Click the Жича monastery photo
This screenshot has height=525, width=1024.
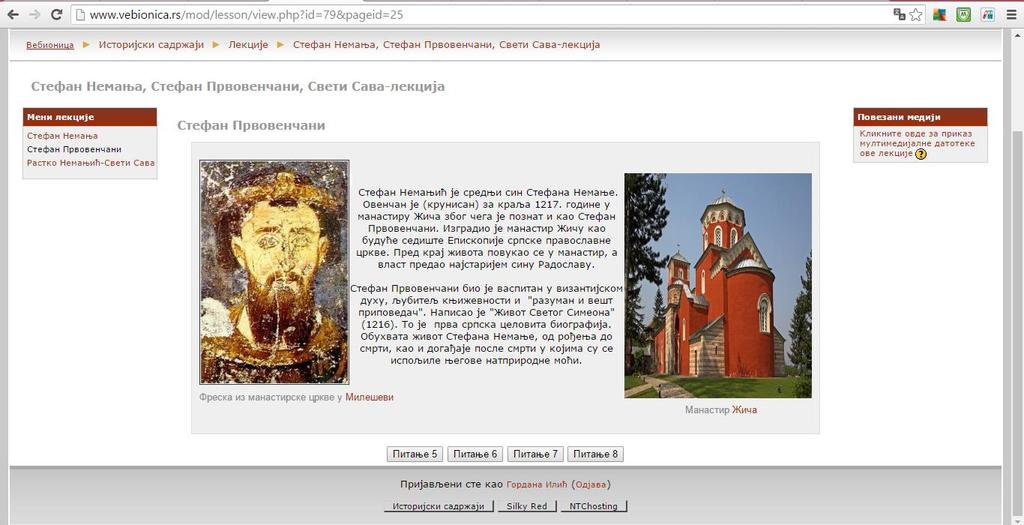pos(718,285)
